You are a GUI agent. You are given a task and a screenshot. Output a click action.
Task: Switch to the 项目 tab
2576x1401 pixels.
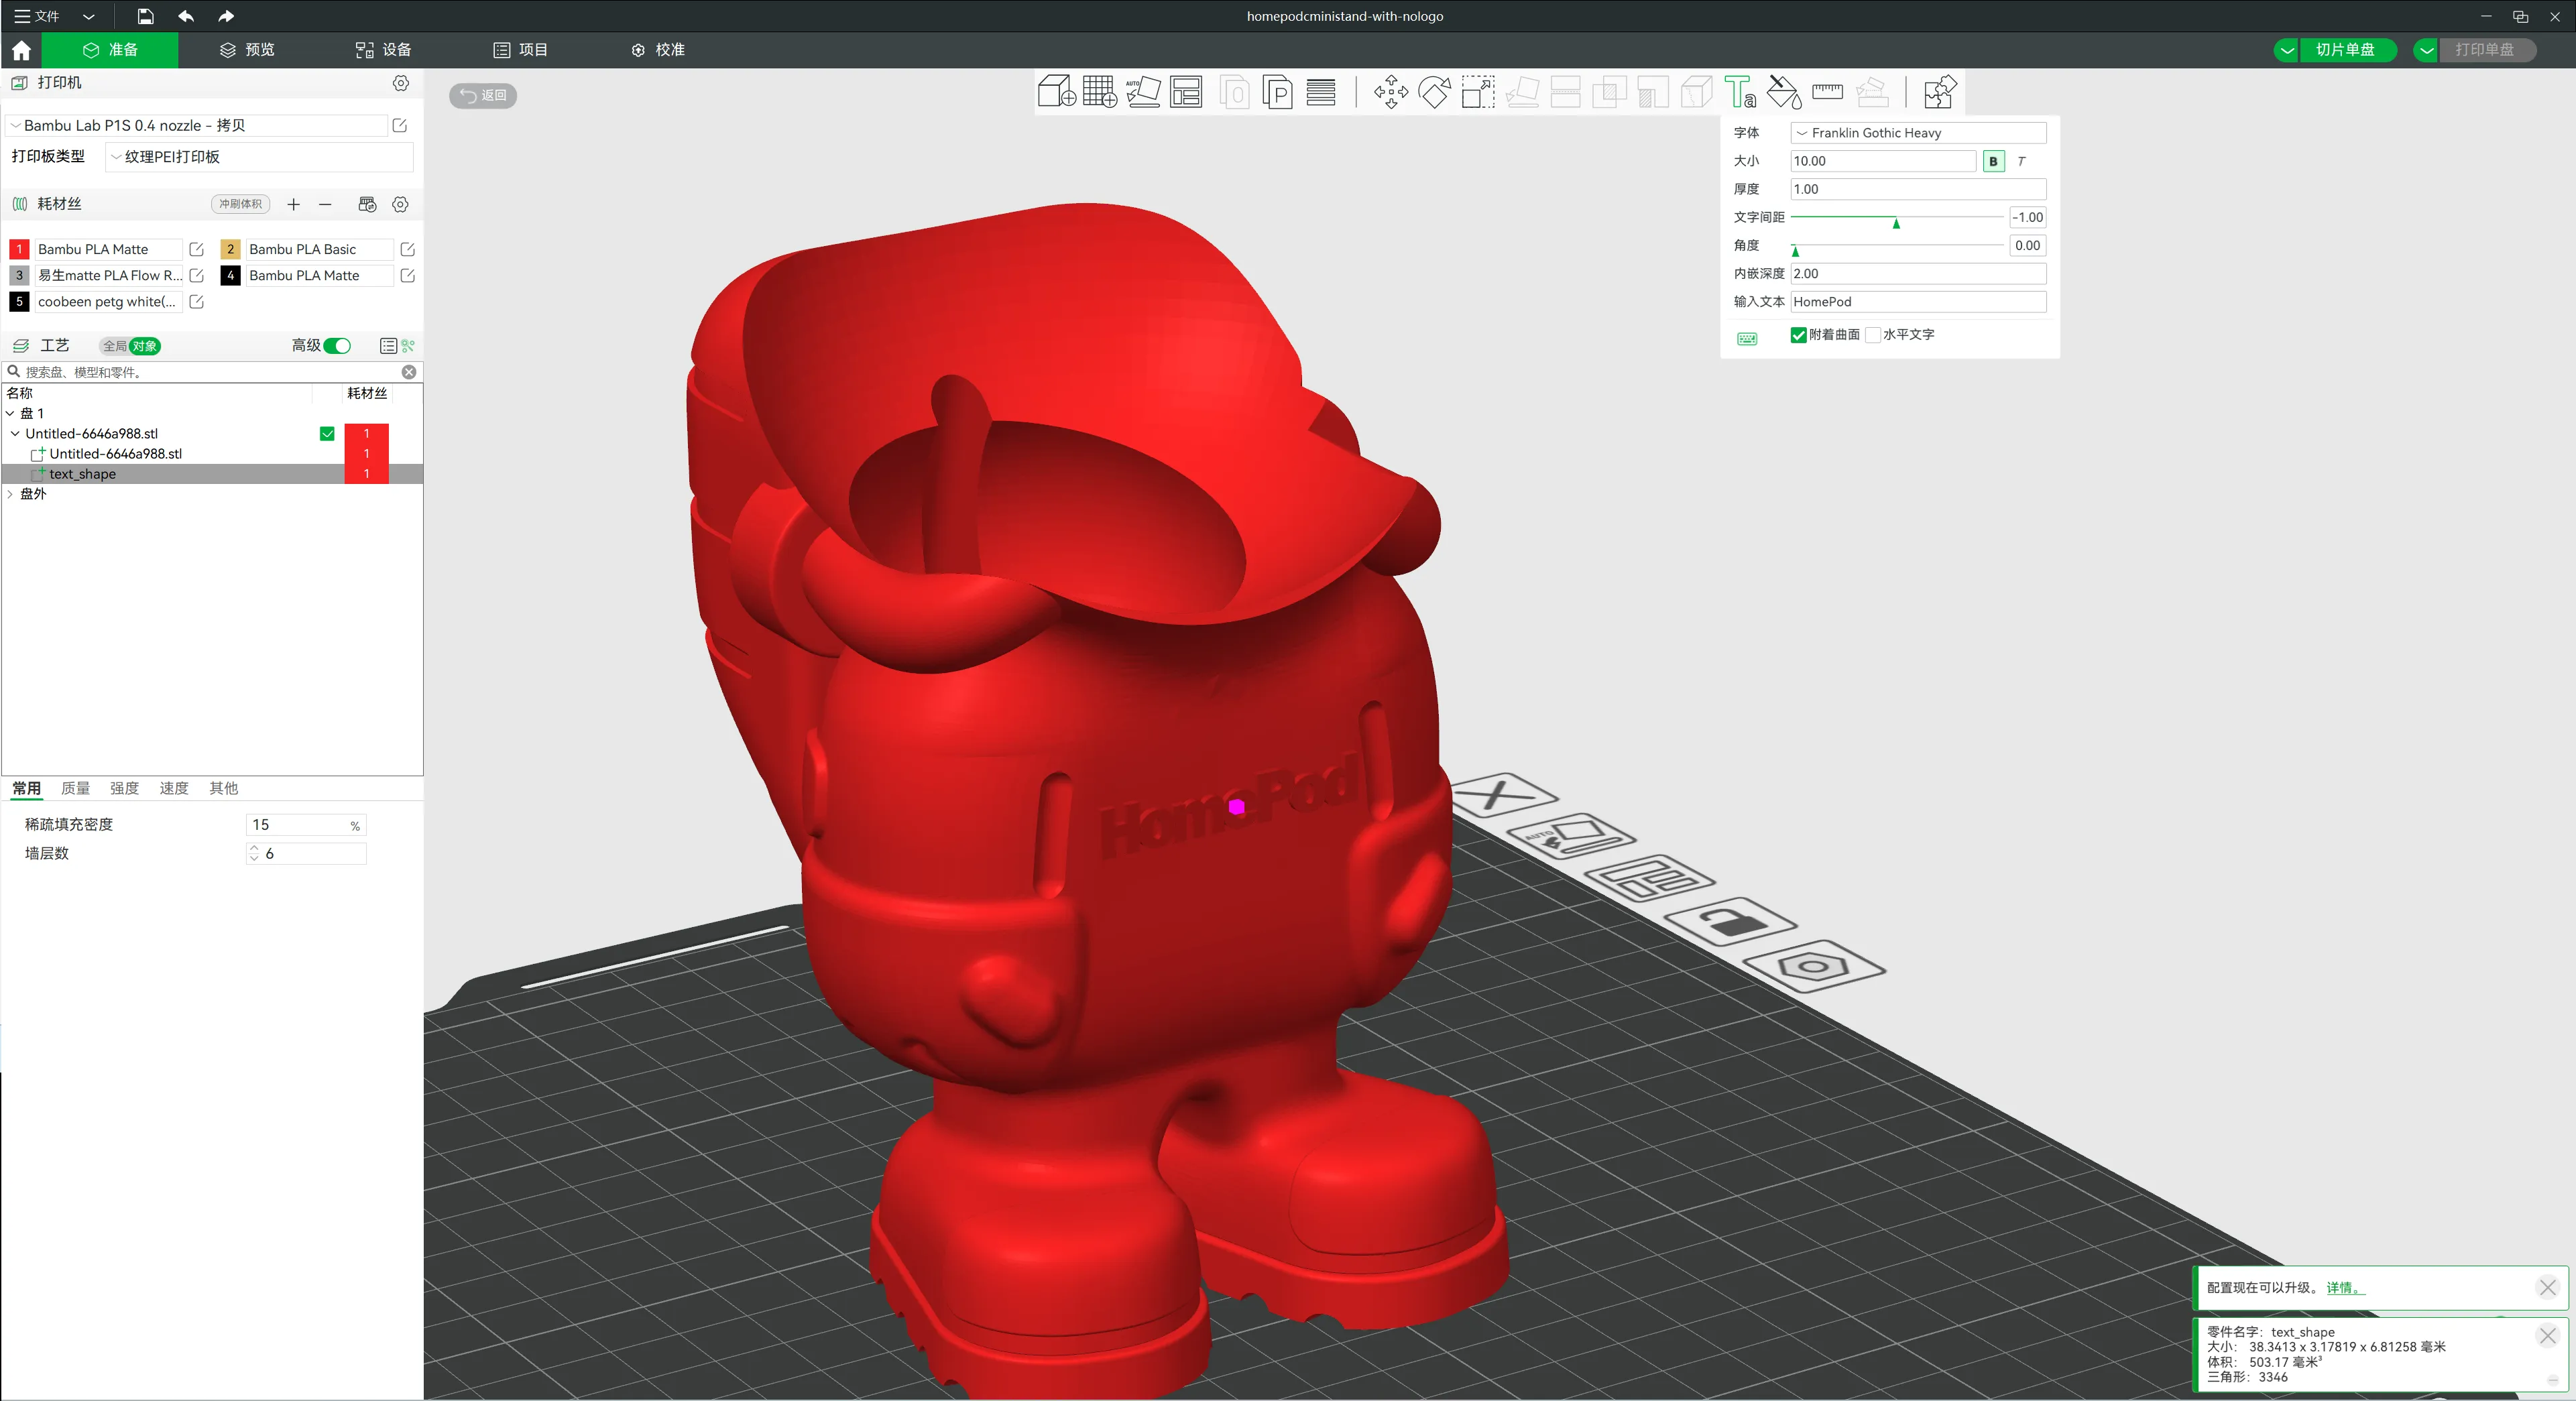click(520, 50)
